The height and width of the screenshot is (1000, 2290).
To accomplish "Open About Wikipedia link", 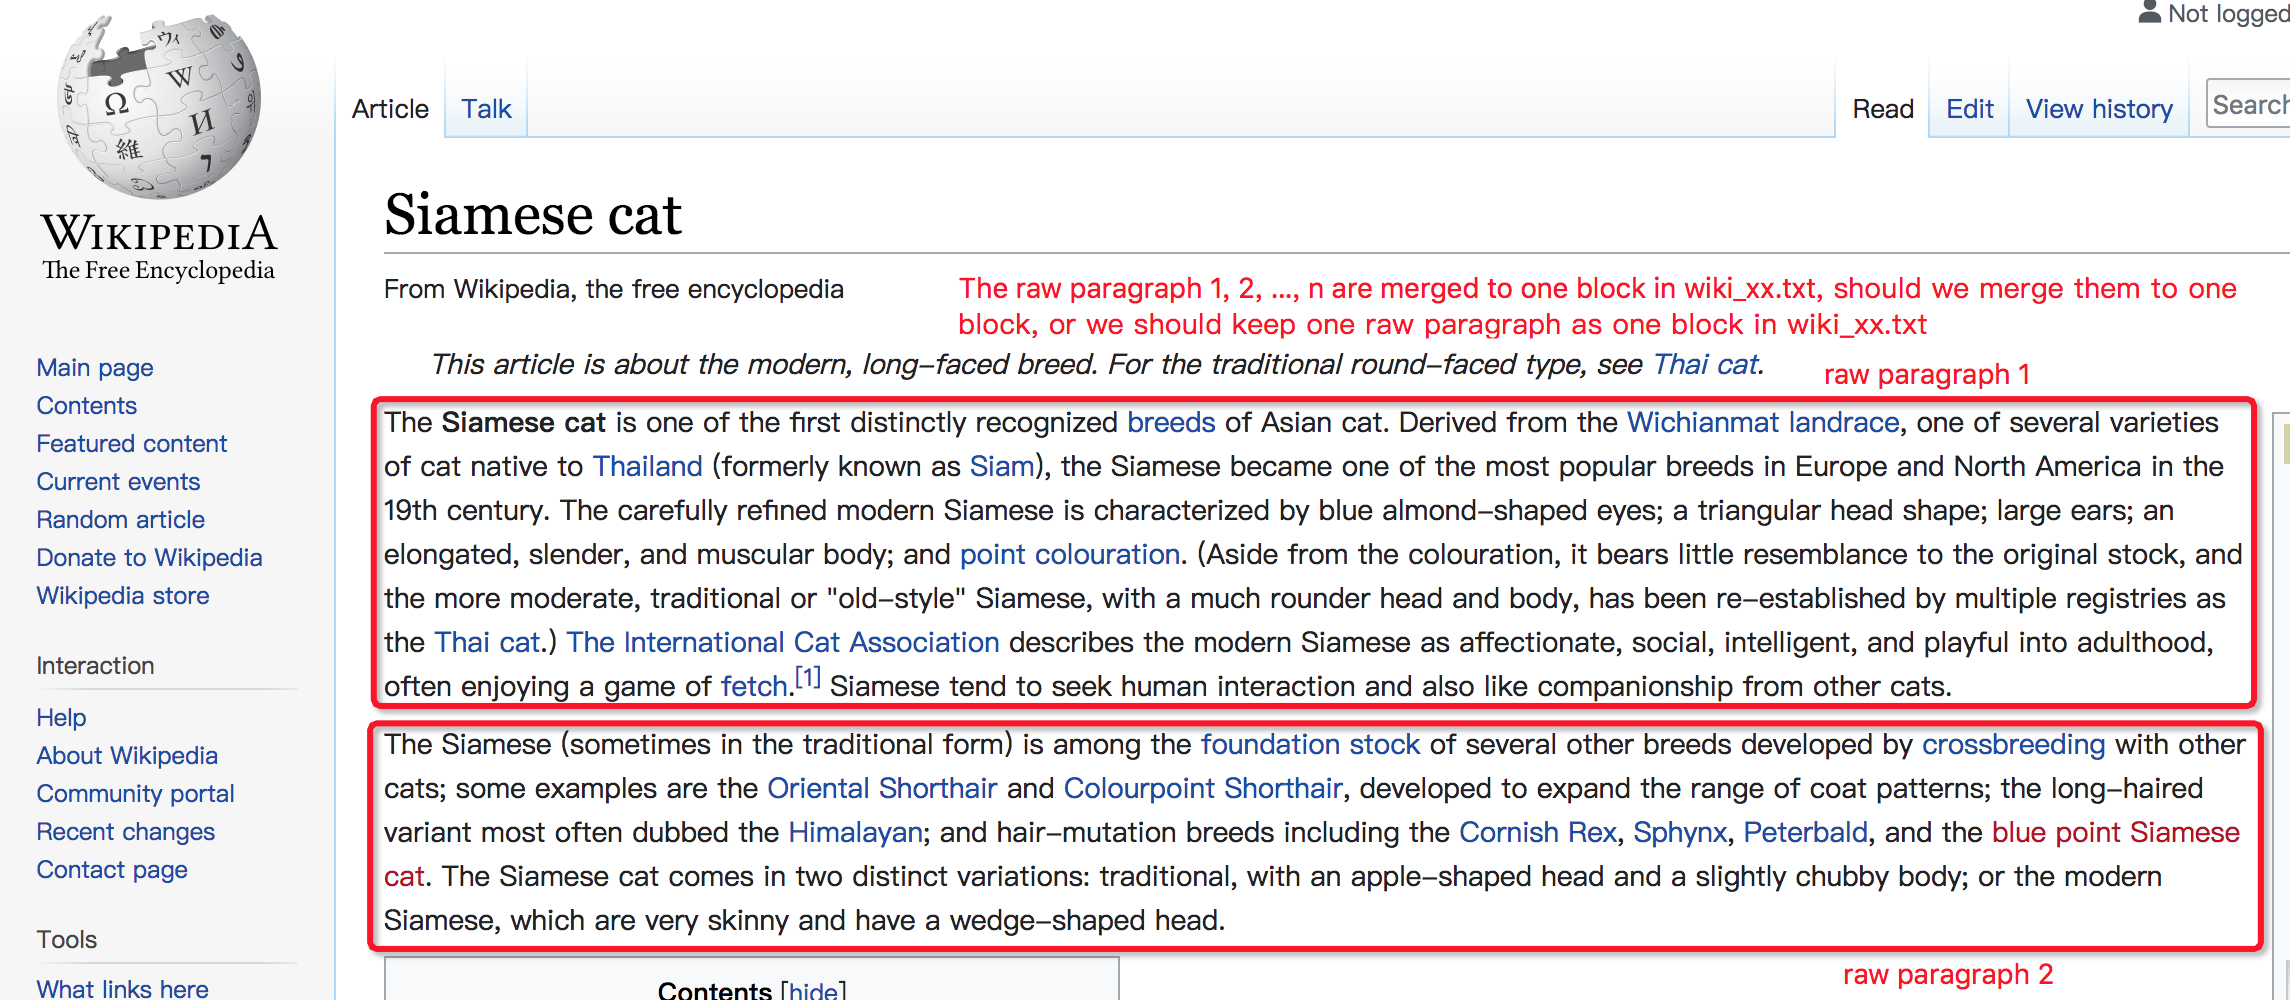I will (x=127, y=755).
